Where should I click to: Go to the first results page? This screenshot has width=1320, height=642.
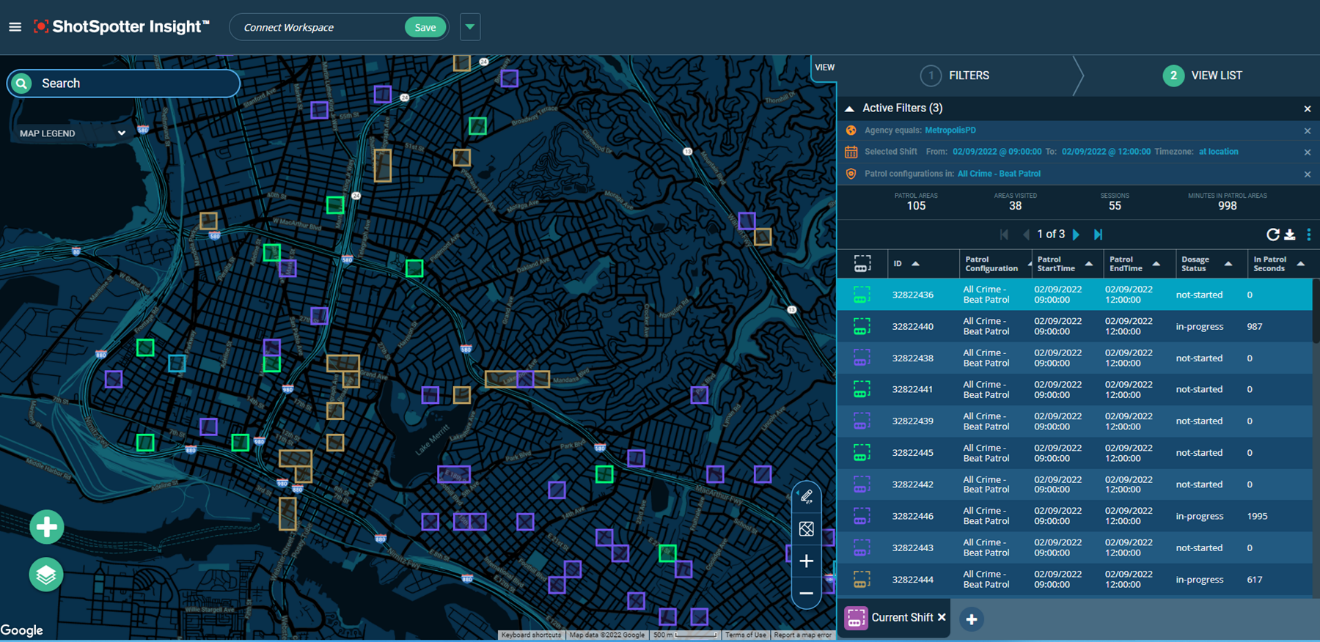(1004, 234)
